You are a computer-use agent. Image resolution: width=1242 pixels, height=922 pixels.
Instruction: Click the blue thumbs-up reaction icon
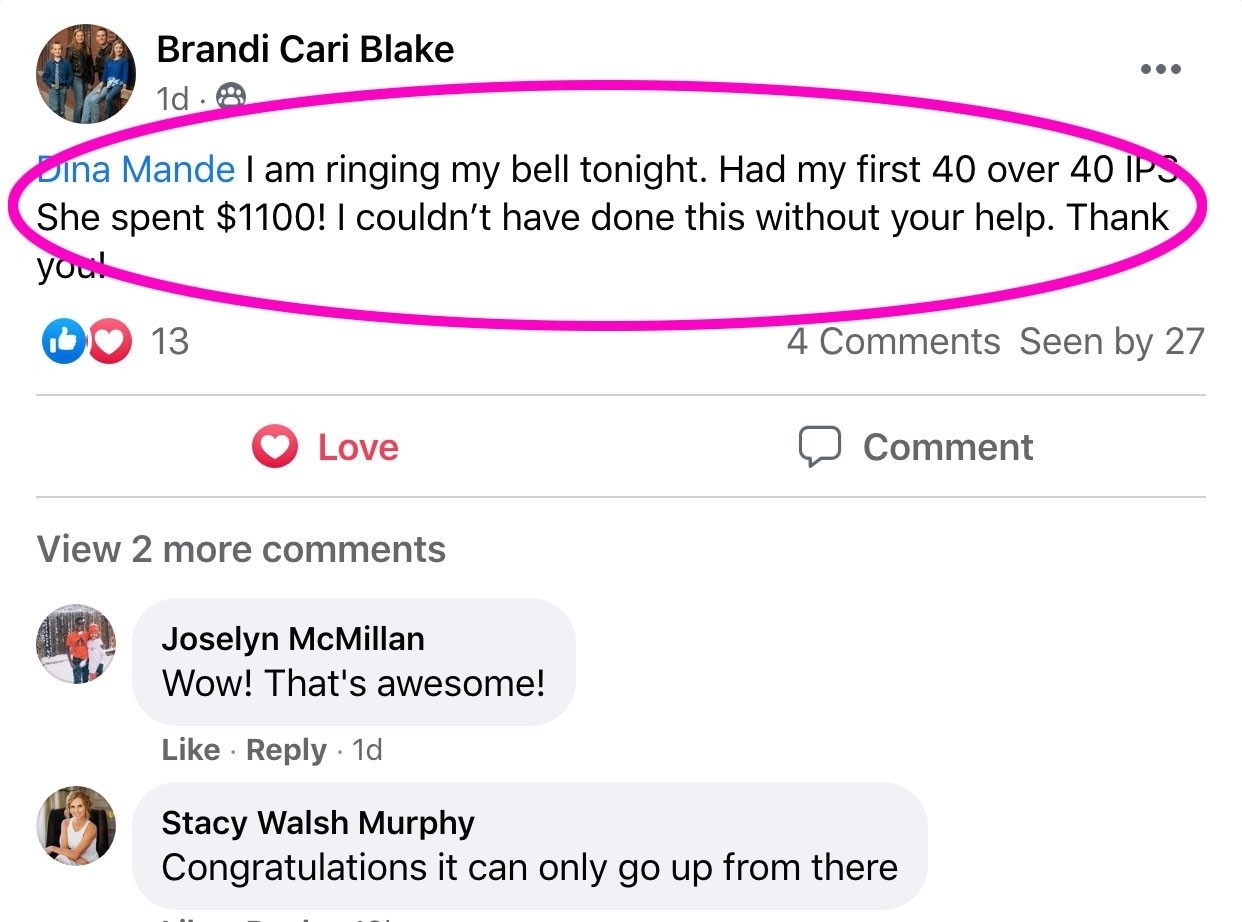pyautogui.click(x=61, y=343)
